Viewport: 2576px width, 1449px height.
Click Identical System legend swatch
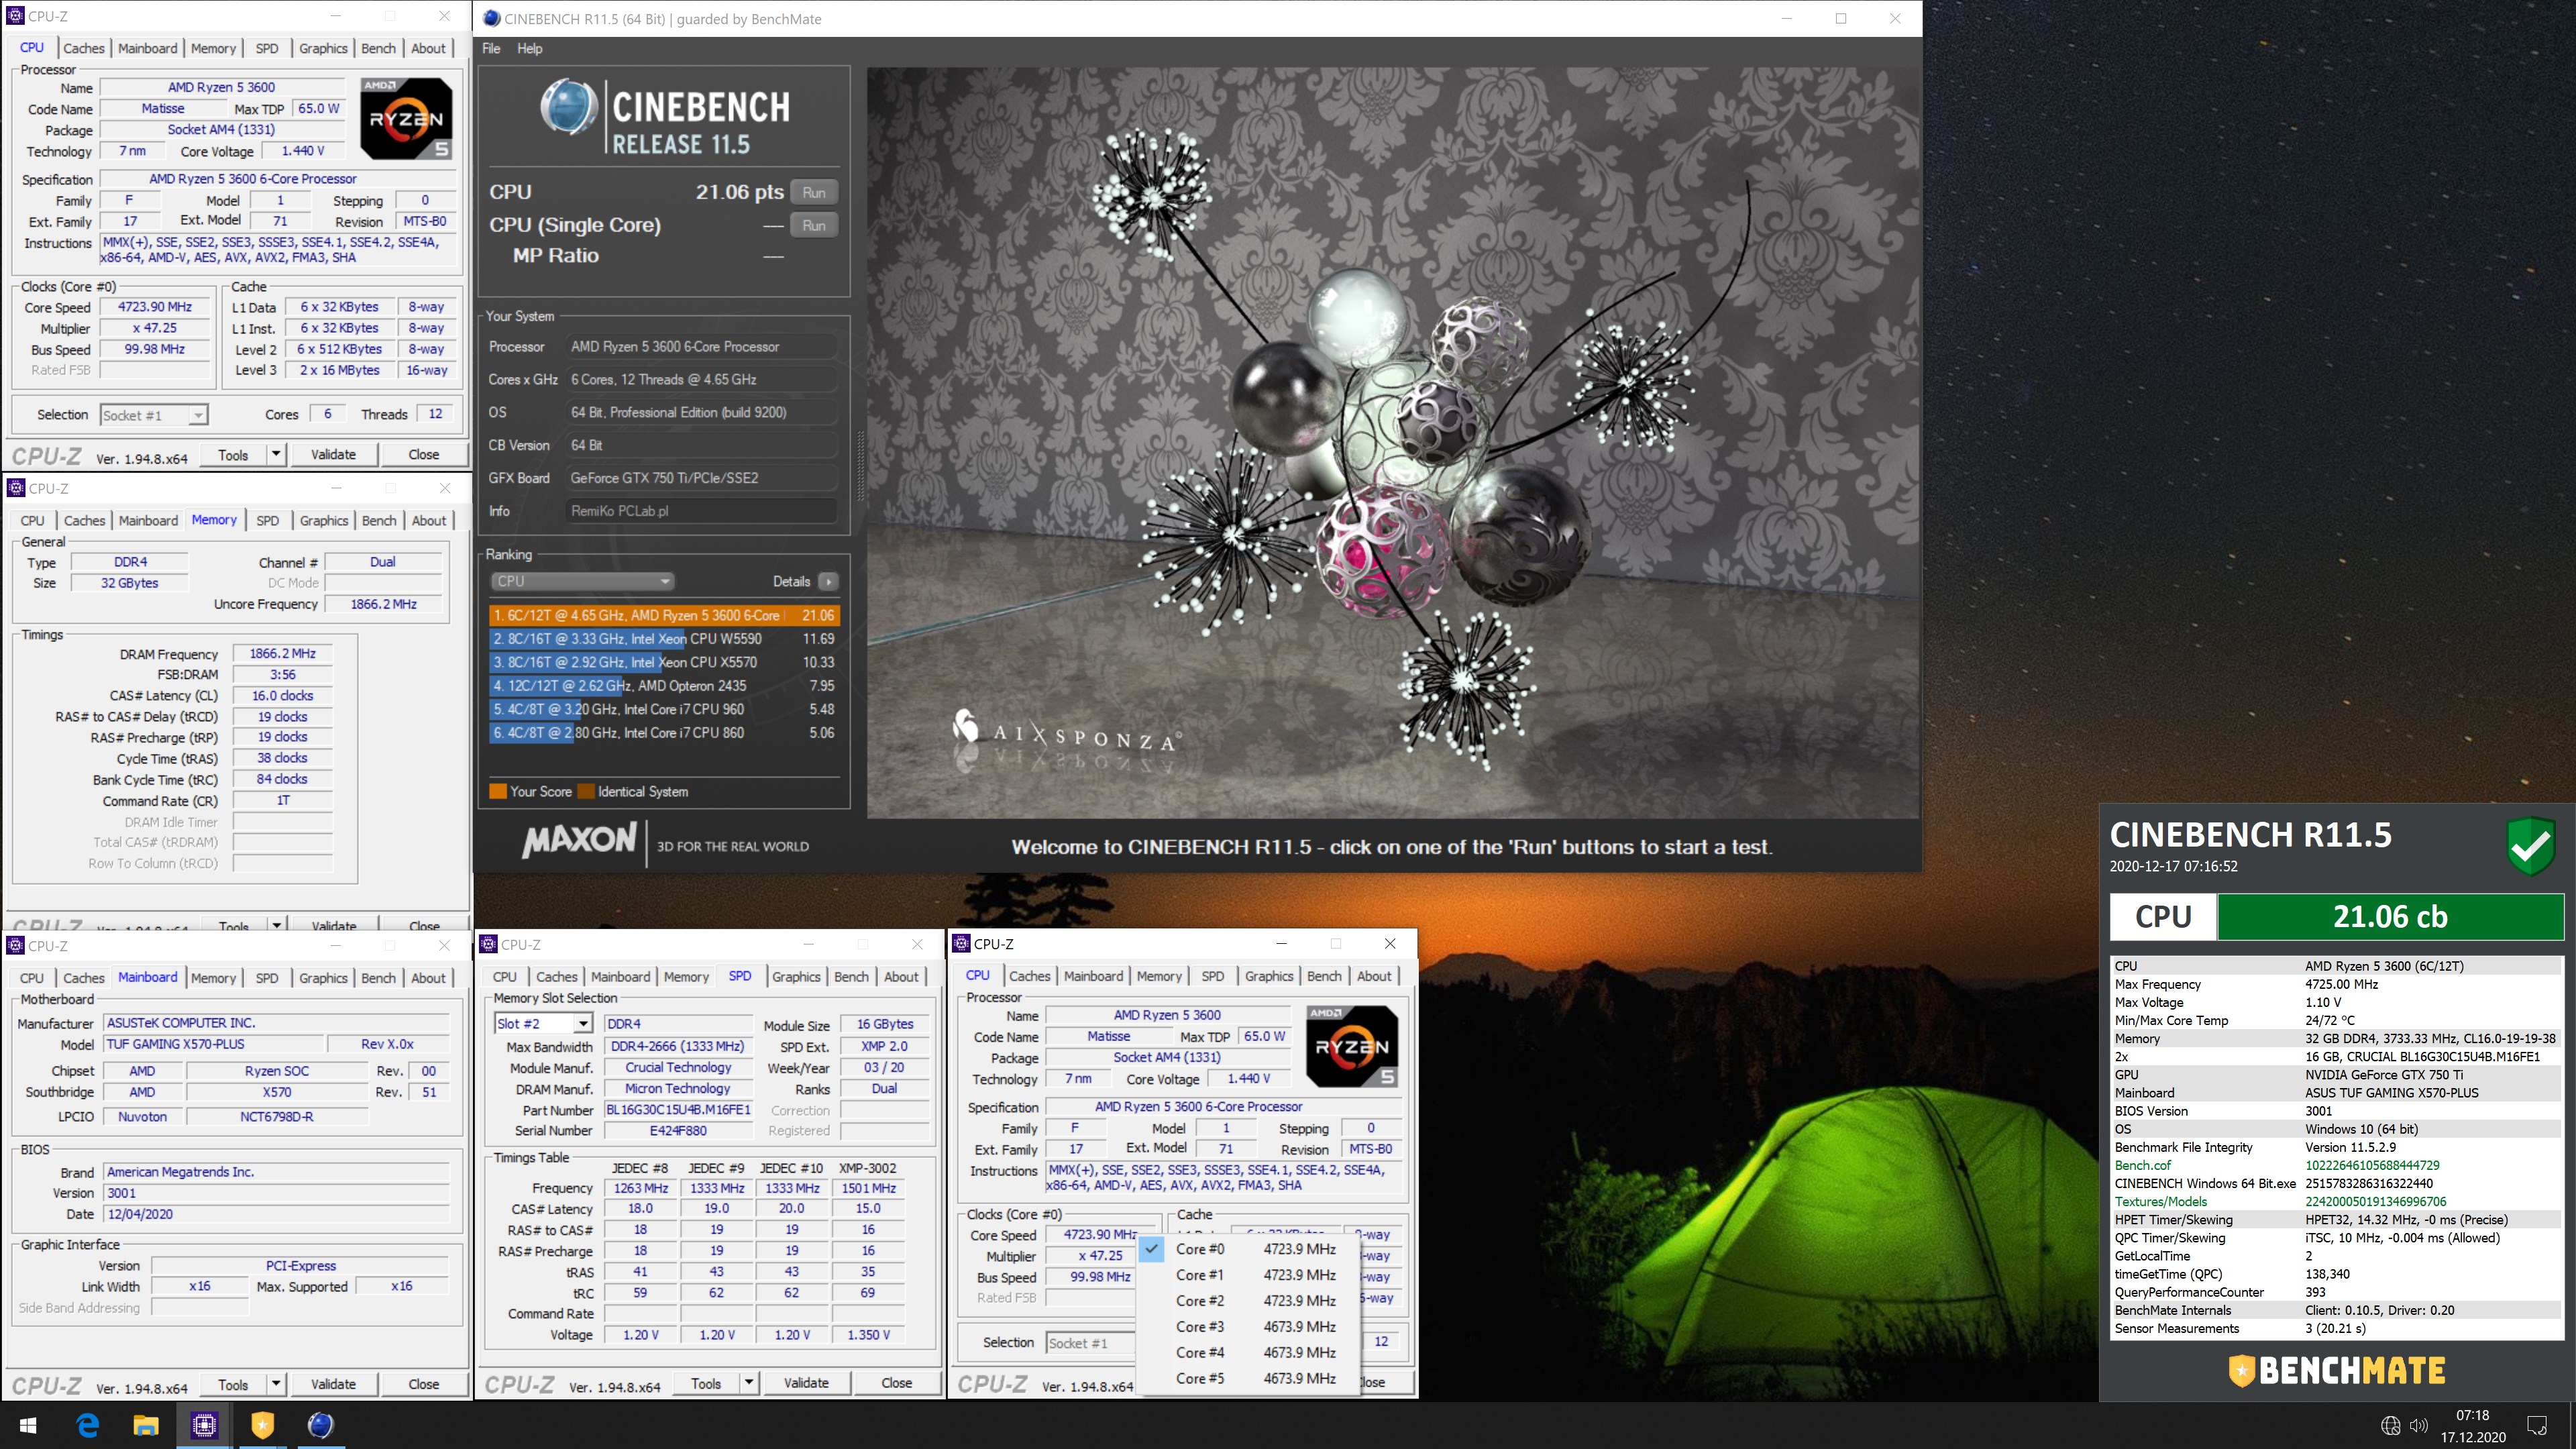tap(585, 791)
